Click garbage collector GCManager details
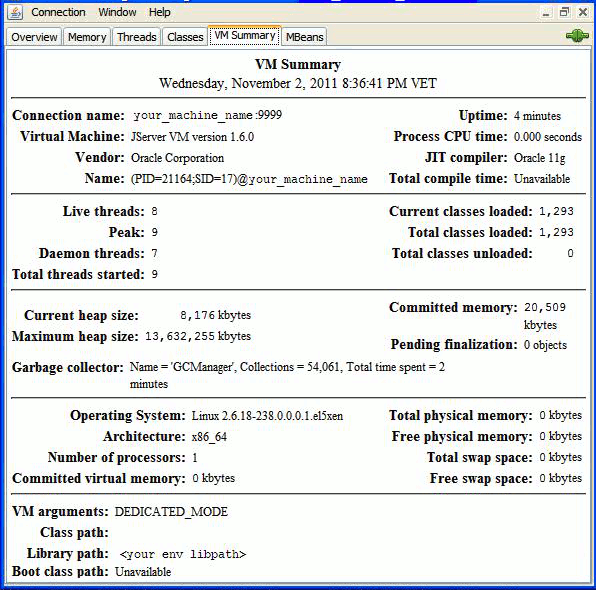The height and width of the screenshot is (590, 596). coord(287,375)
